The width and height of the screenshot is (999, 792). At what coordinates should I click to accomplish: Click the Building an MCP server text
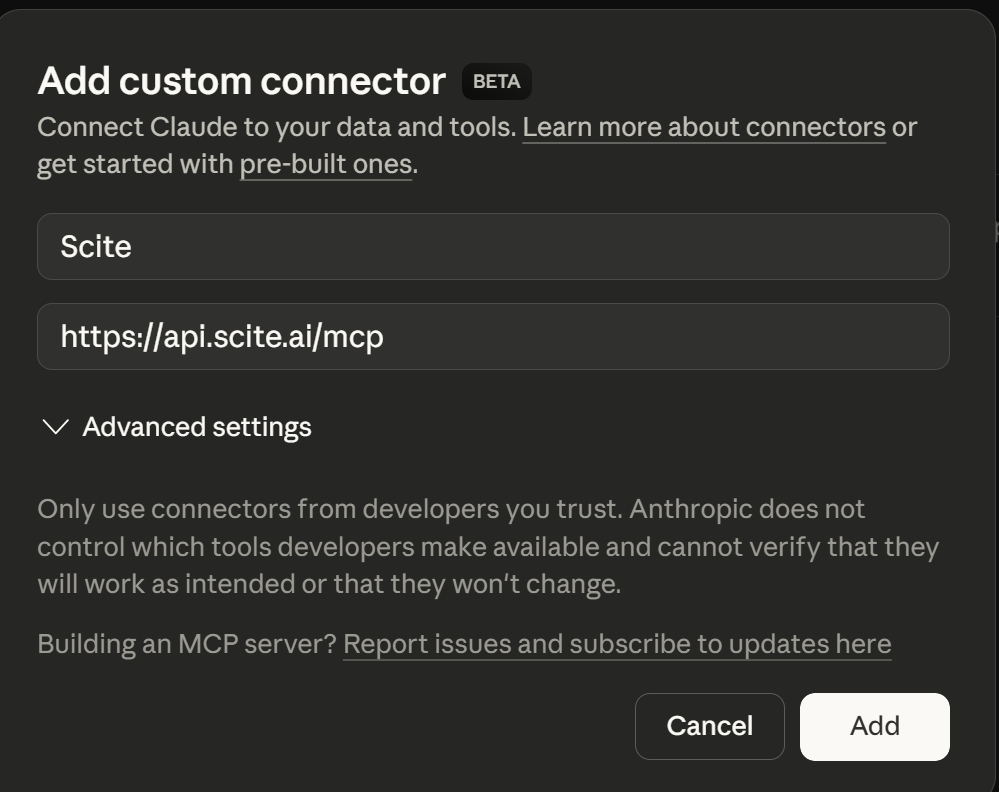(186, 643)
